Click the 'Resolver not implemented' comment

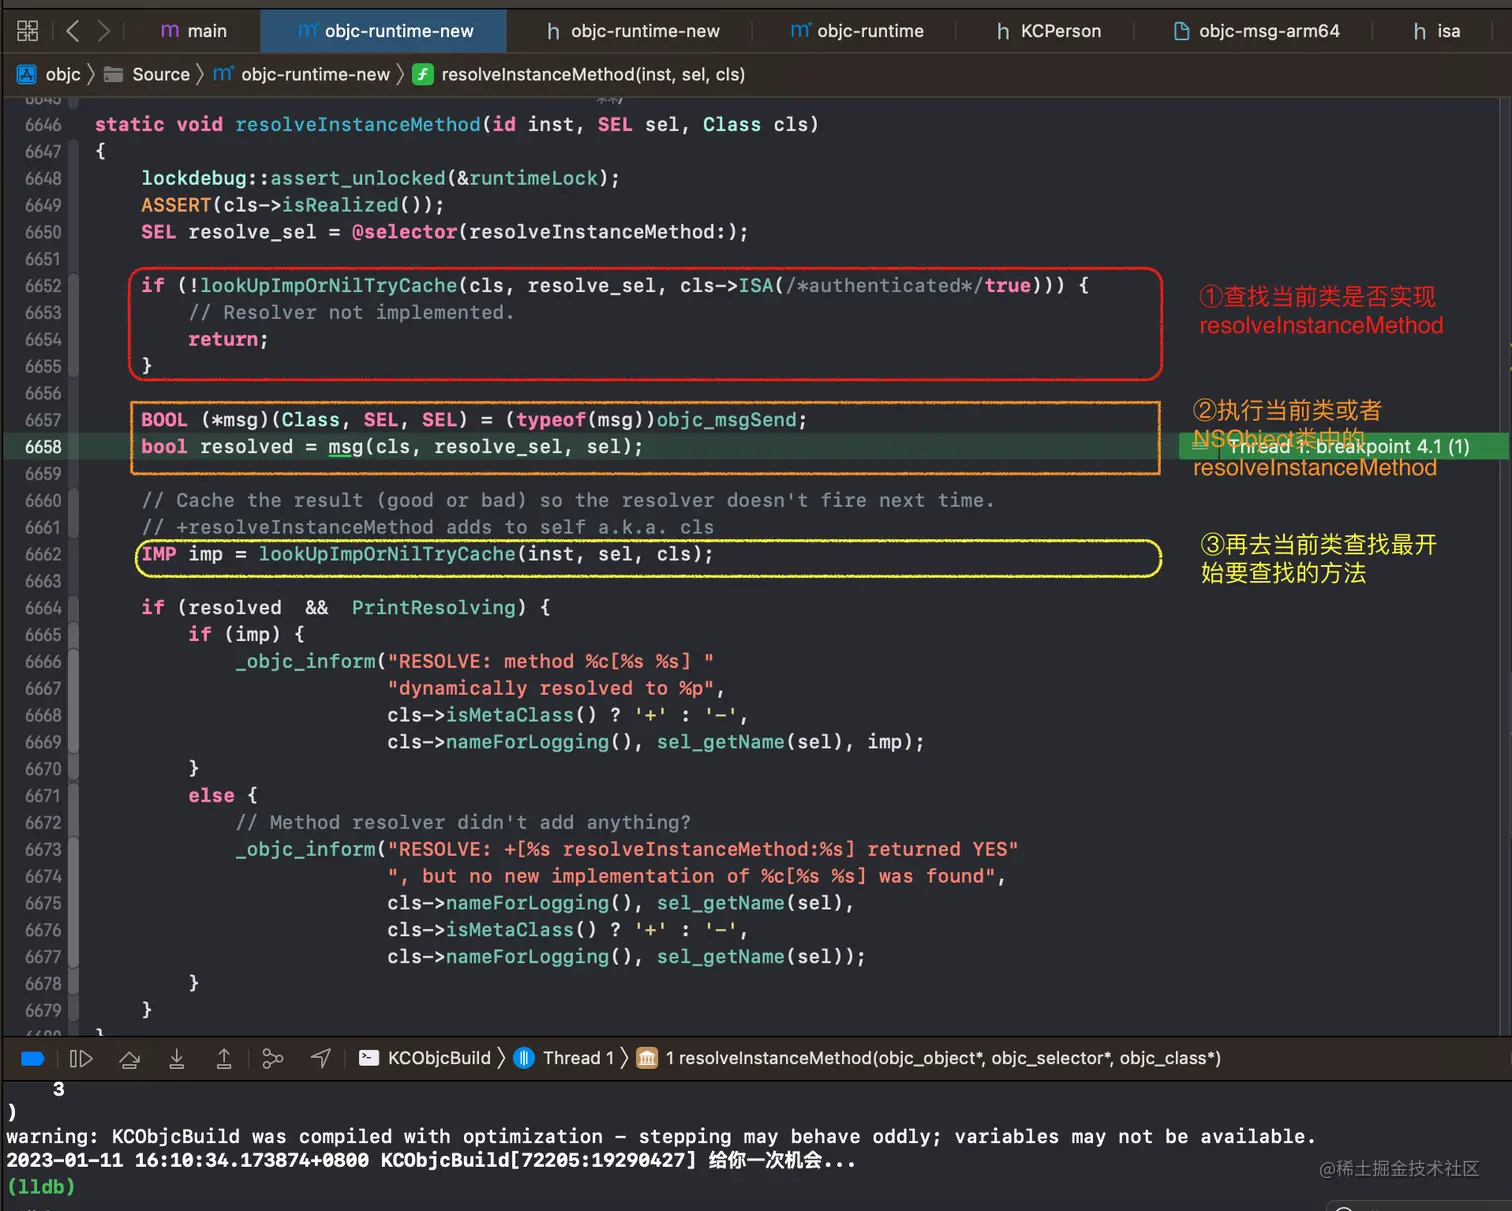coord(351,313)
